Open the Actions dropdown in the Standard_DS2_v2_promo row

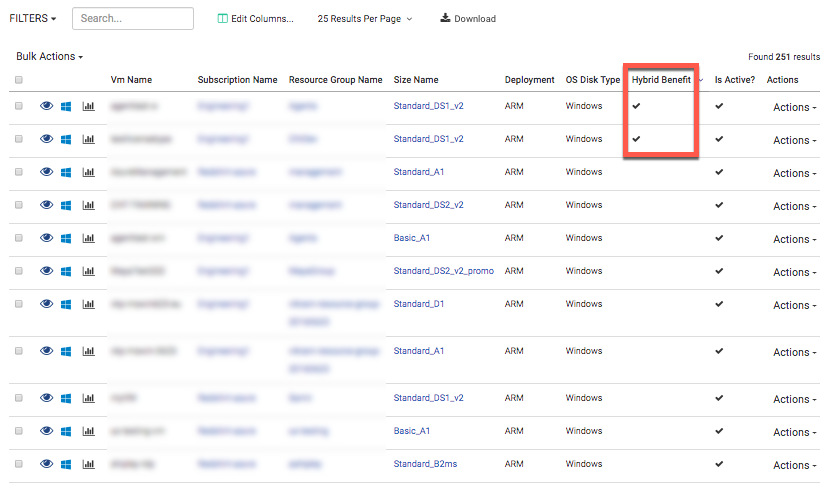point(794,272)
